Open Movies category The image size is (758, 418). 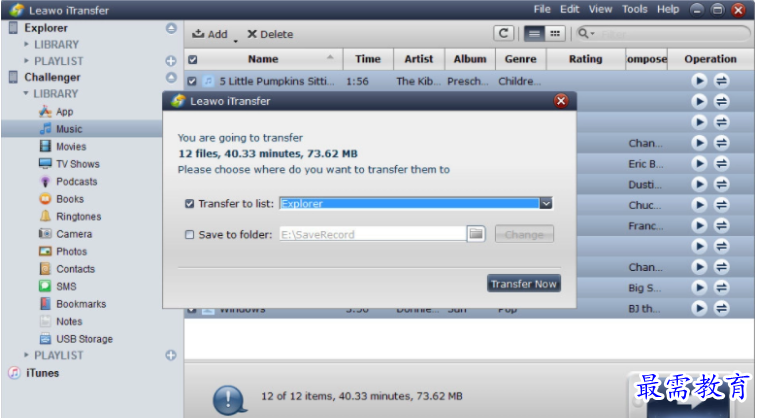click(62, 146)
